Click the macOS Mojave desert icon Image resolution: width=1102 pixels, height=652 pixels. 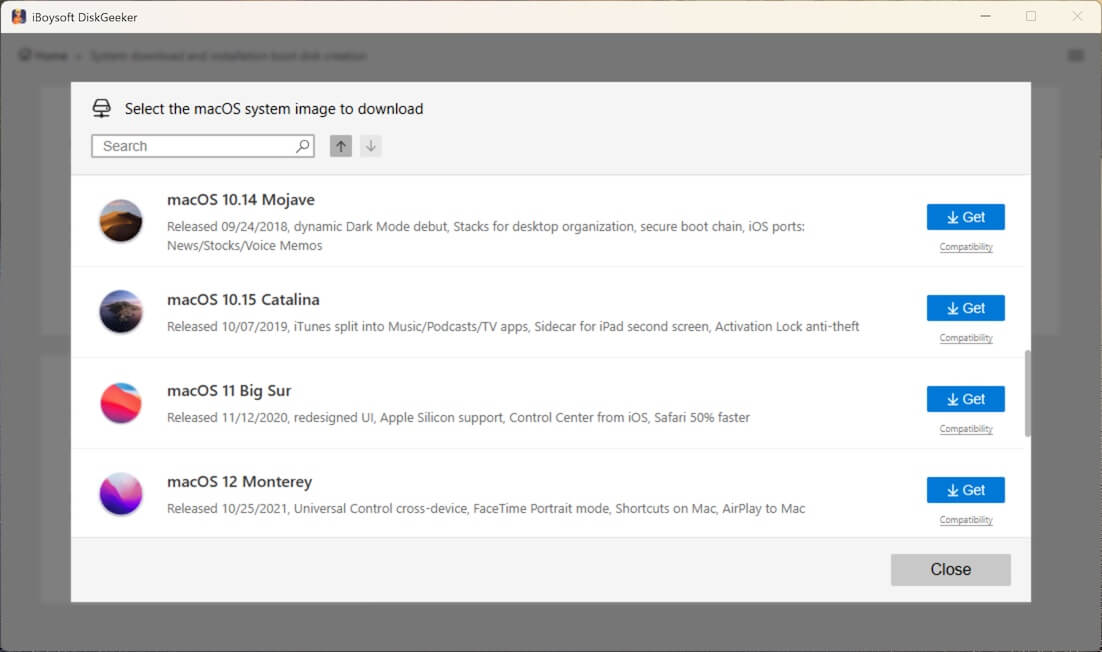click(121, 221)
